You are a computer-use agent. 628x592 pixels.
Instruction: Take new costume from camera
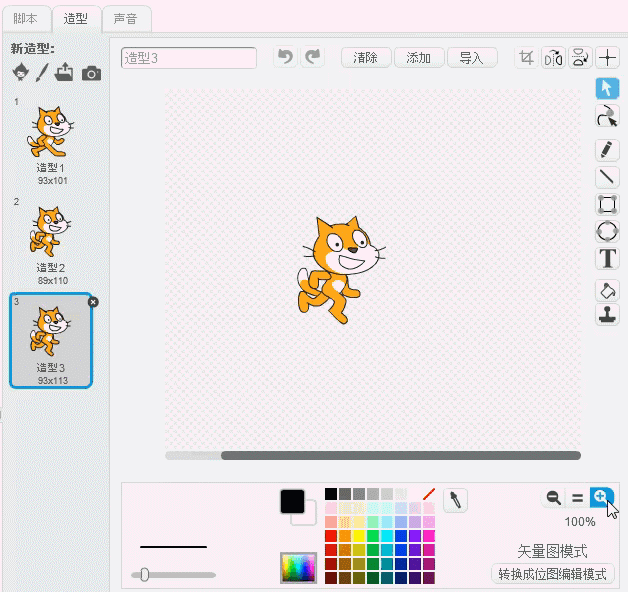coord(91,74)
